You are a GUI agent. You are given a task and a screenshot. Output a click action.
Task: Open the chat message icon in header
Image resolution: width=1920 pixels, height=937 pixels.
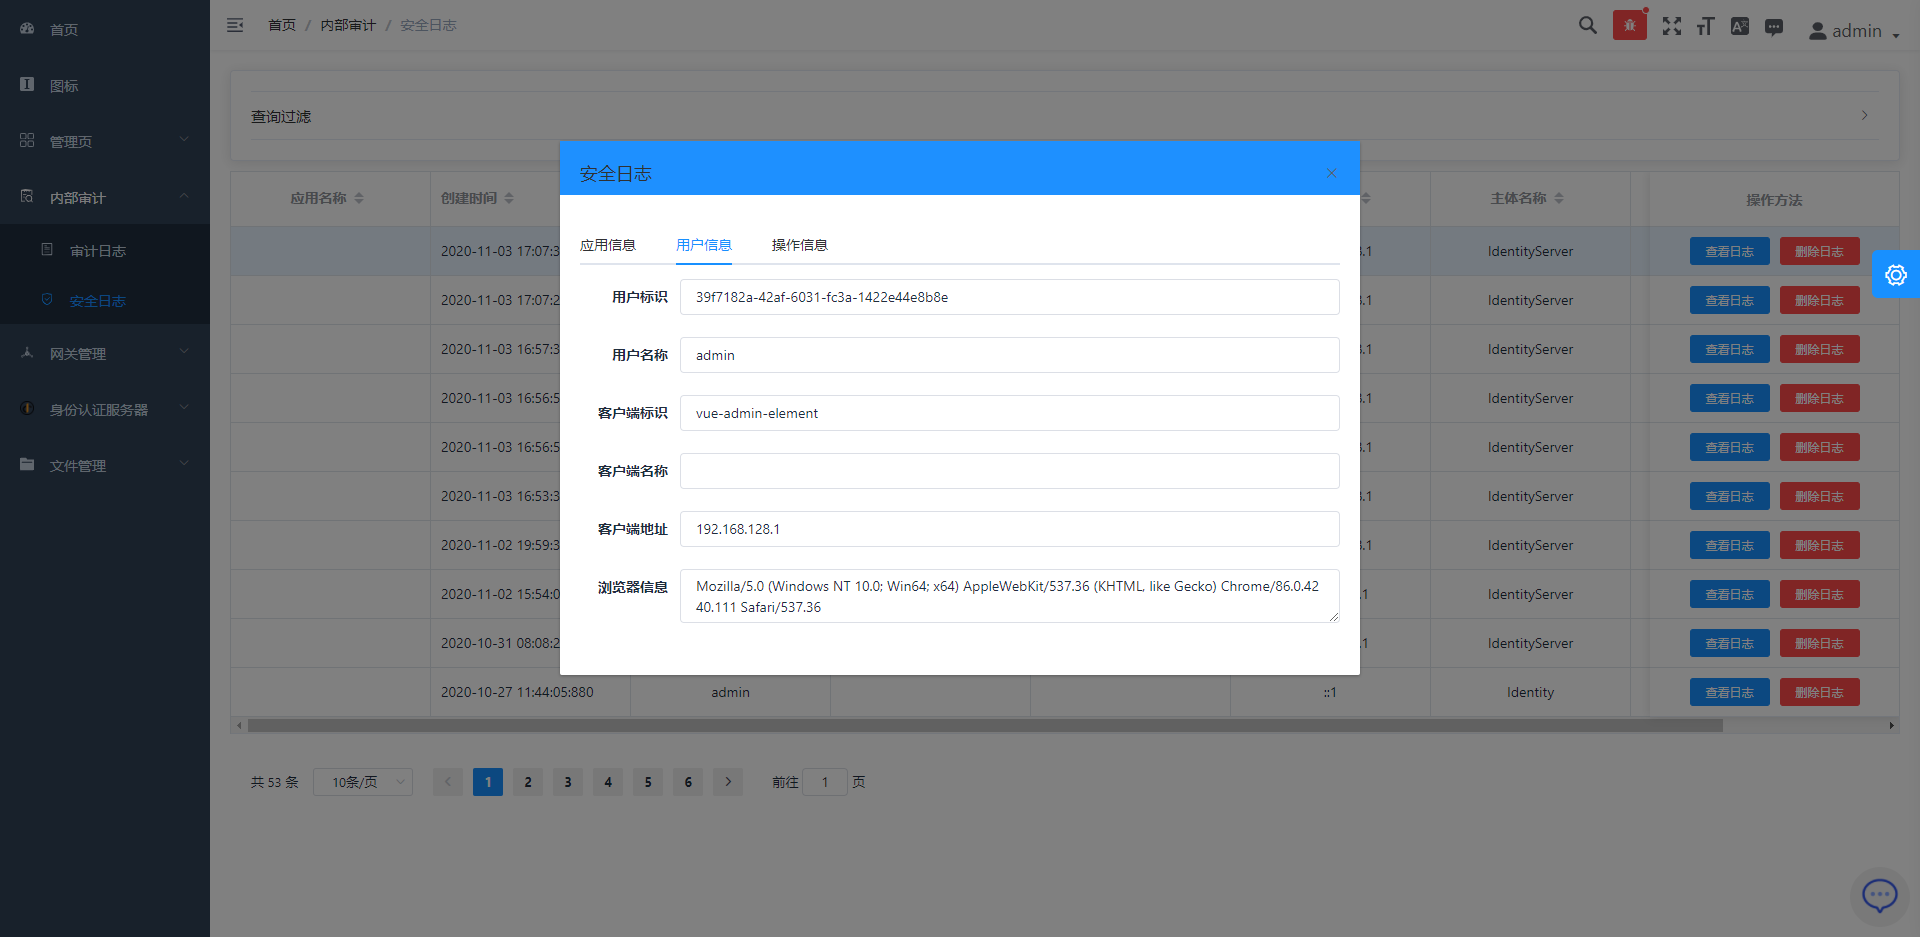(x=1773, y=27)
